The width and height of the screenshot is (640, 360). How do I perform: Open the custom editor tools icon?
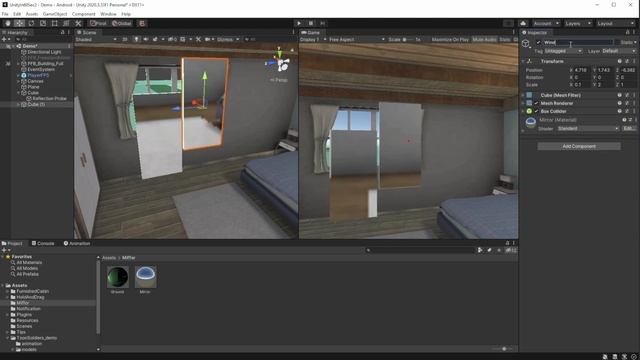(x=78, y=23)
